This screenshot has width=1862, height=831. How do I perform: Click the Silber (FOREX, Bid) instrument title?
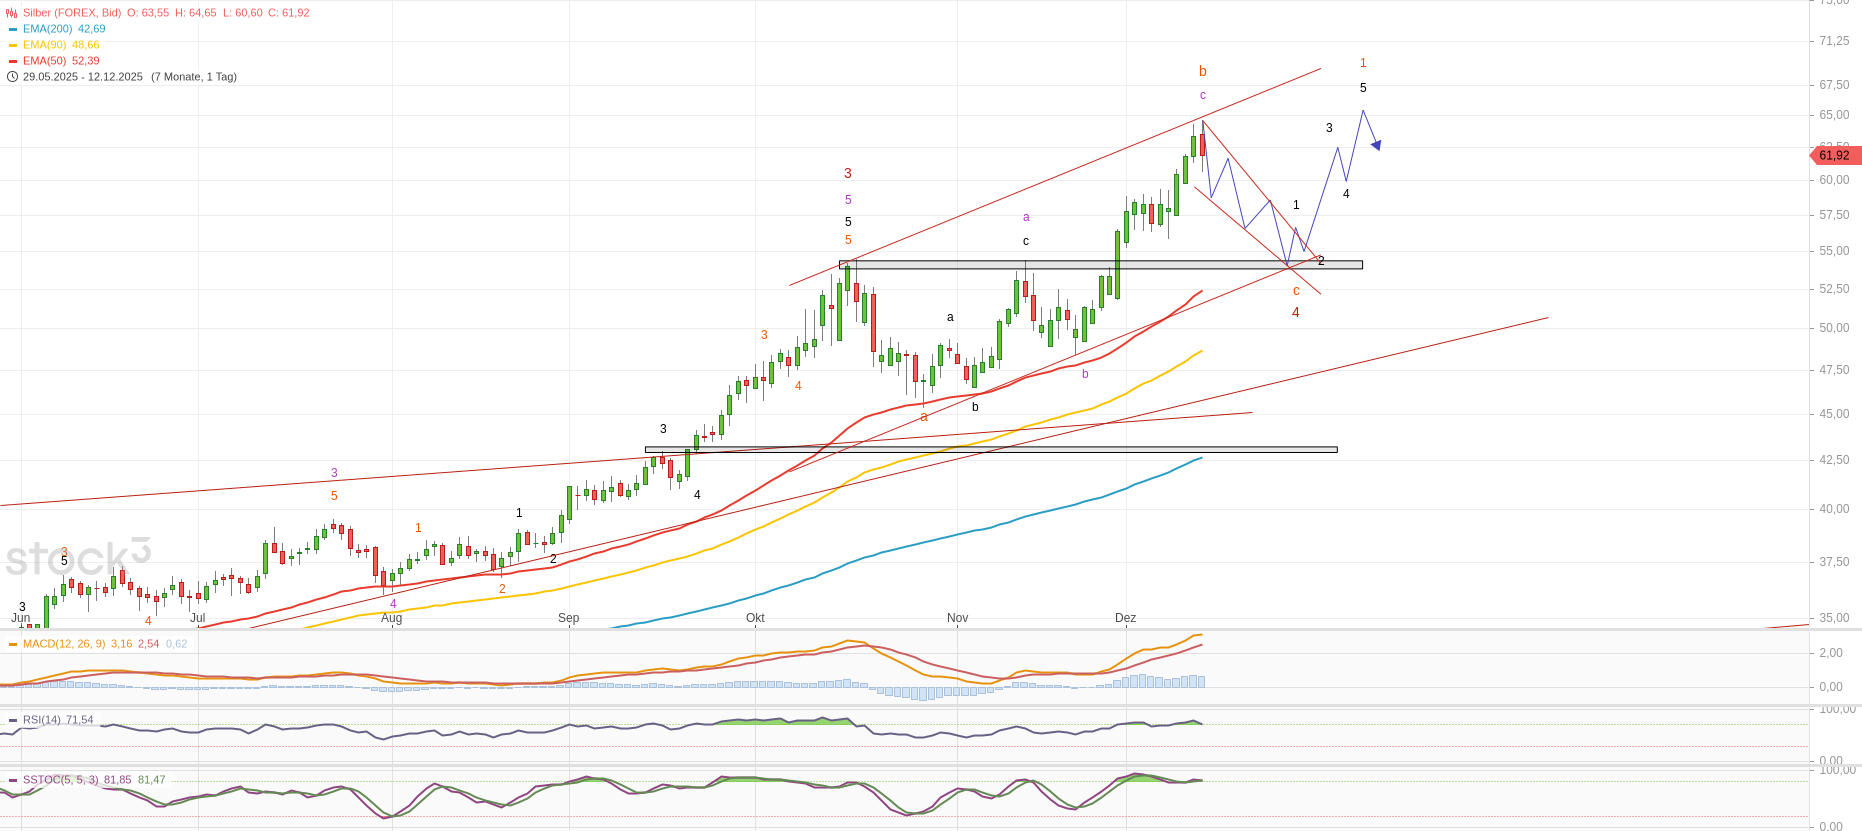point(72,13)
